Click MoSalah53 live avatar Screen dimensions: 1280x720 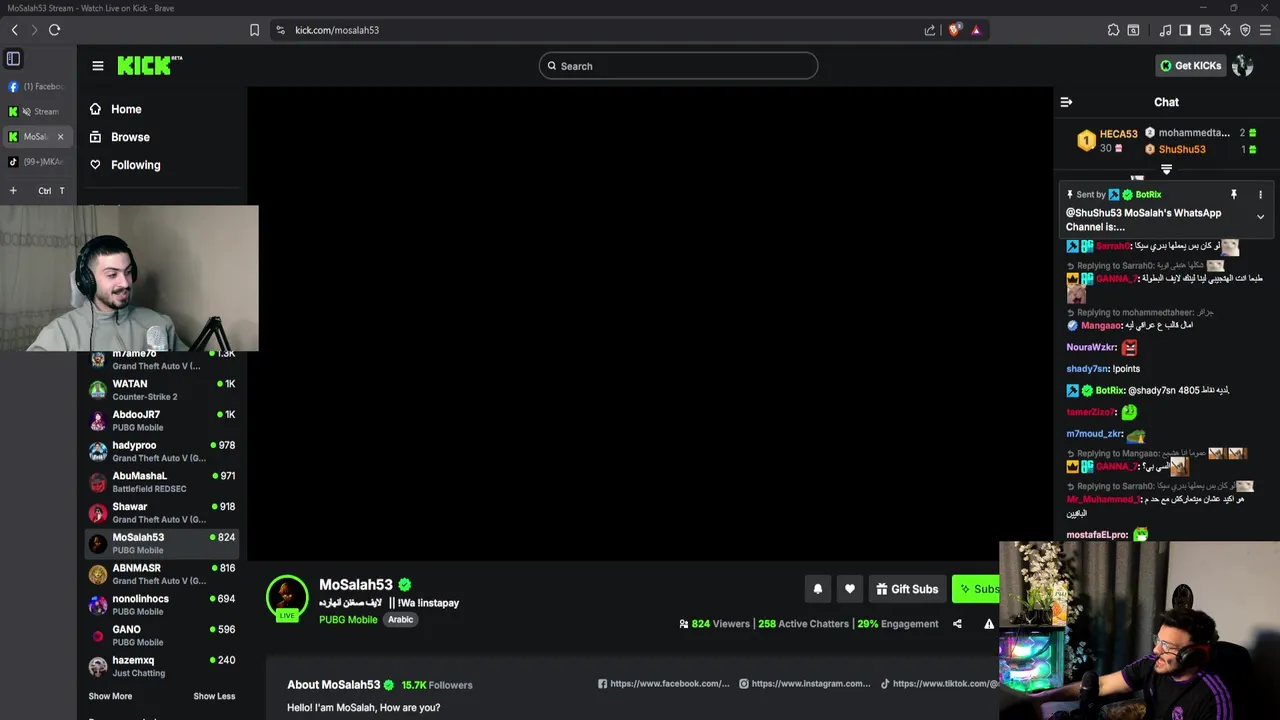pos(287,597)
